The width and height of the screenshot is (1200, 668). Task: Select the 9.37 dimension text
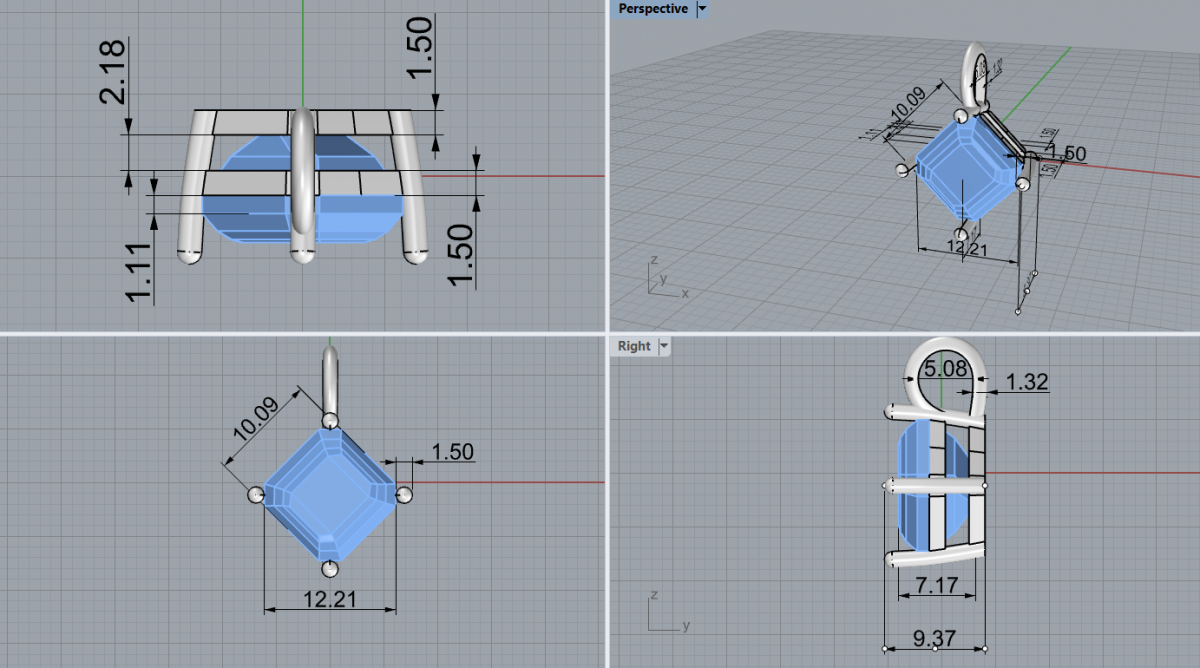click(934, 635)
